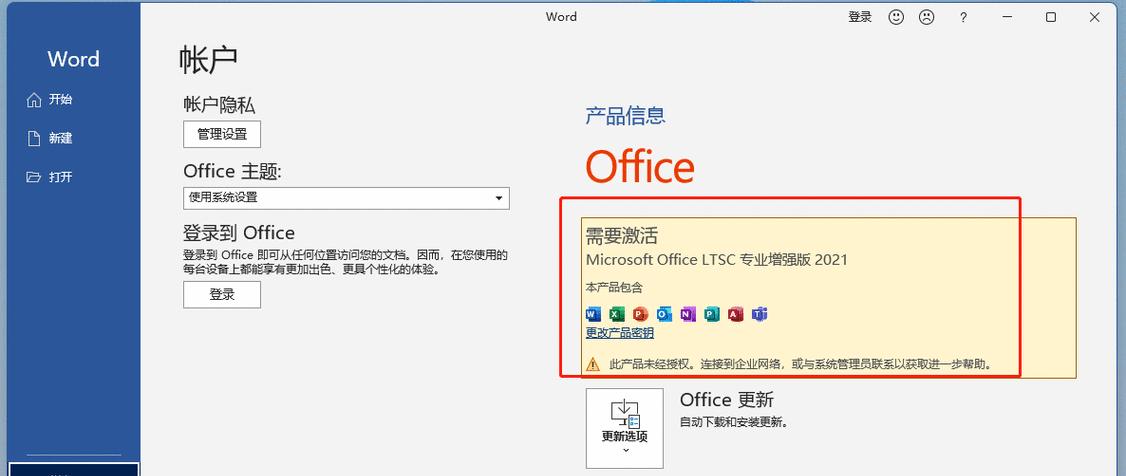Viewport: 1126px width, 476px height.
Task: Click the PowerPoint app icon in product list
Action: [x=641, y=314]
